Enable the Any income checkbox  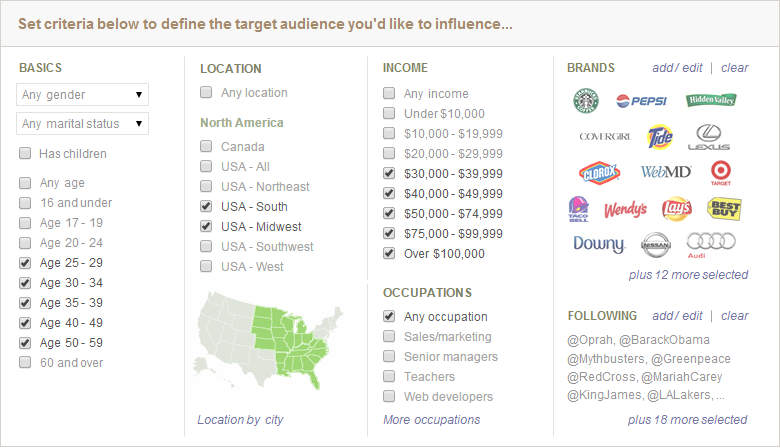[389, 93]
